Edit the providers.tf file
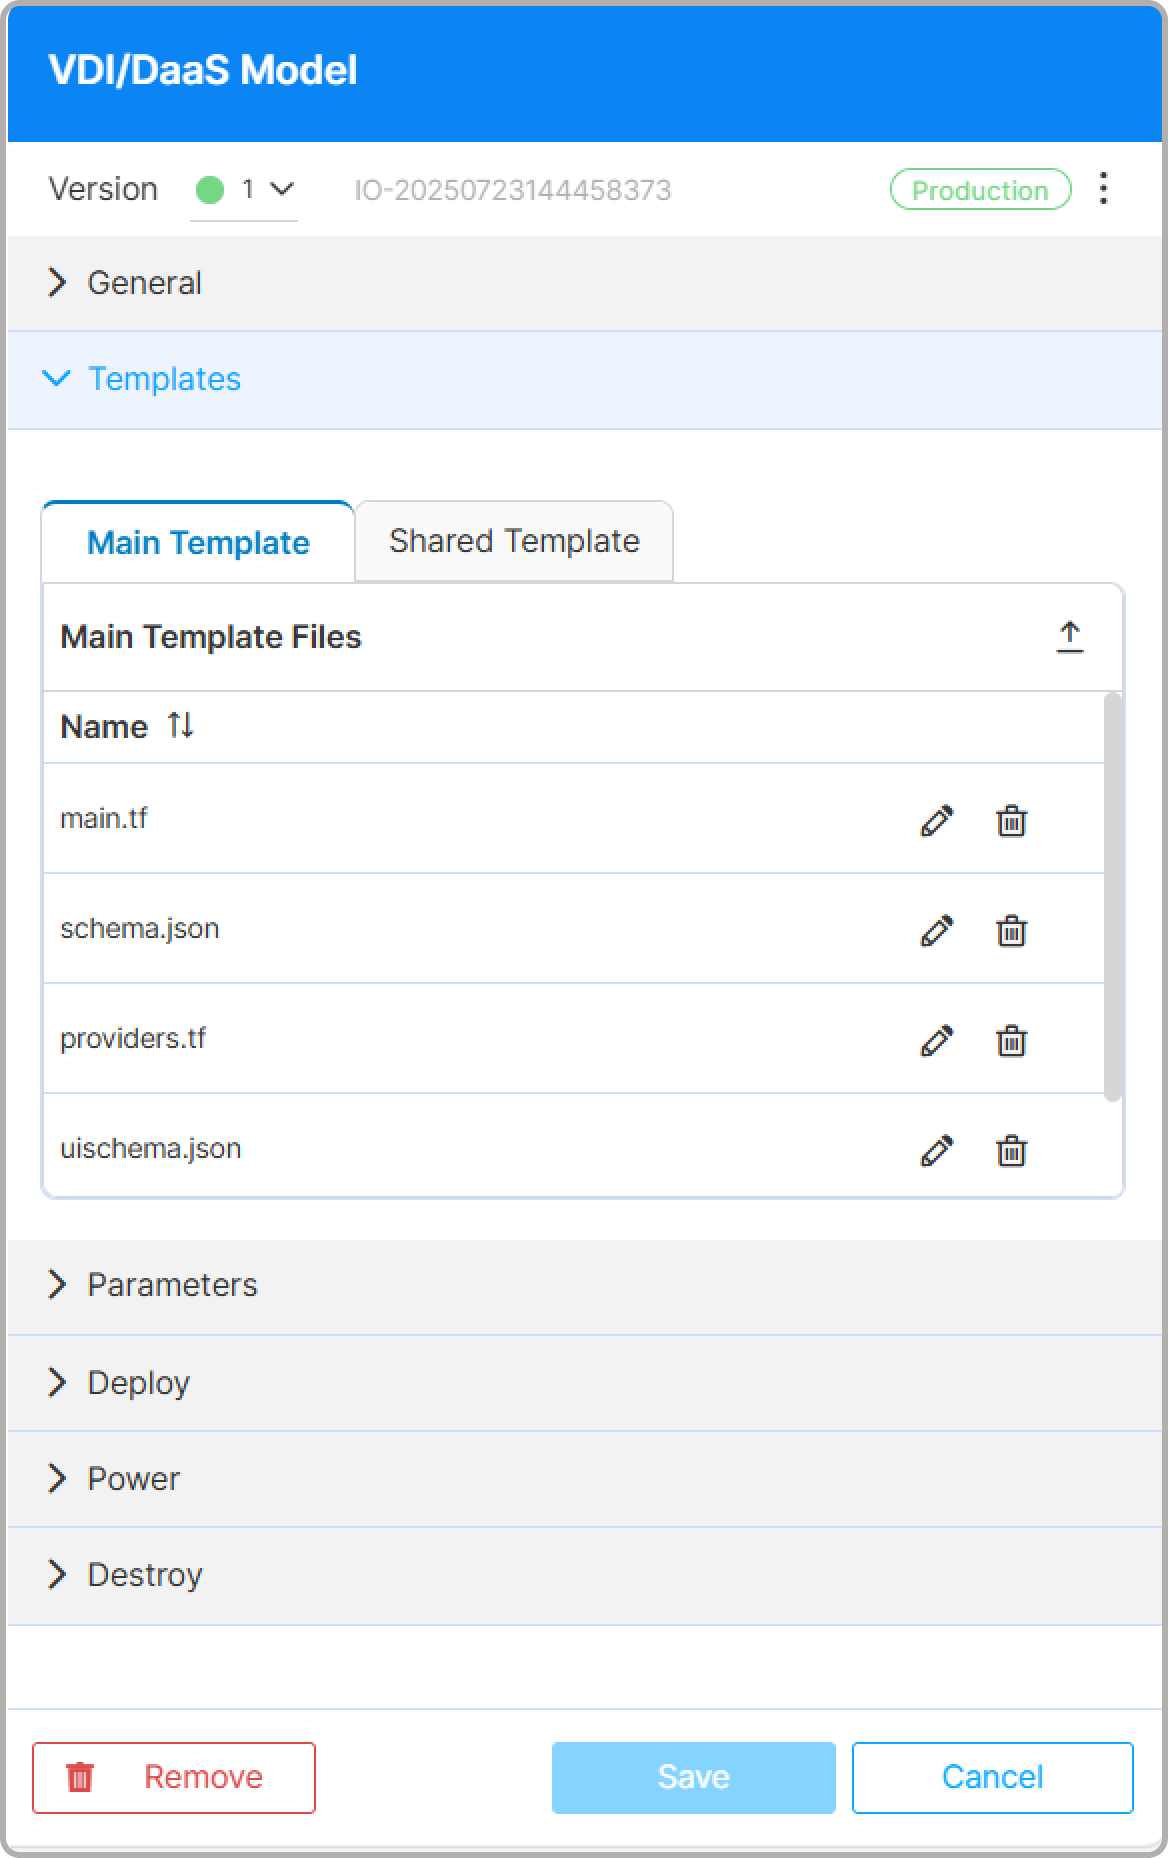 pos(936,1041)
